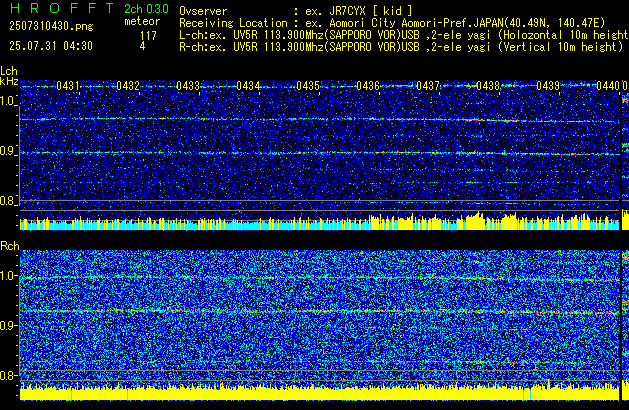
Task: Click the Lch 0.9 kHz axis label
Action: [x=9, y=151]
